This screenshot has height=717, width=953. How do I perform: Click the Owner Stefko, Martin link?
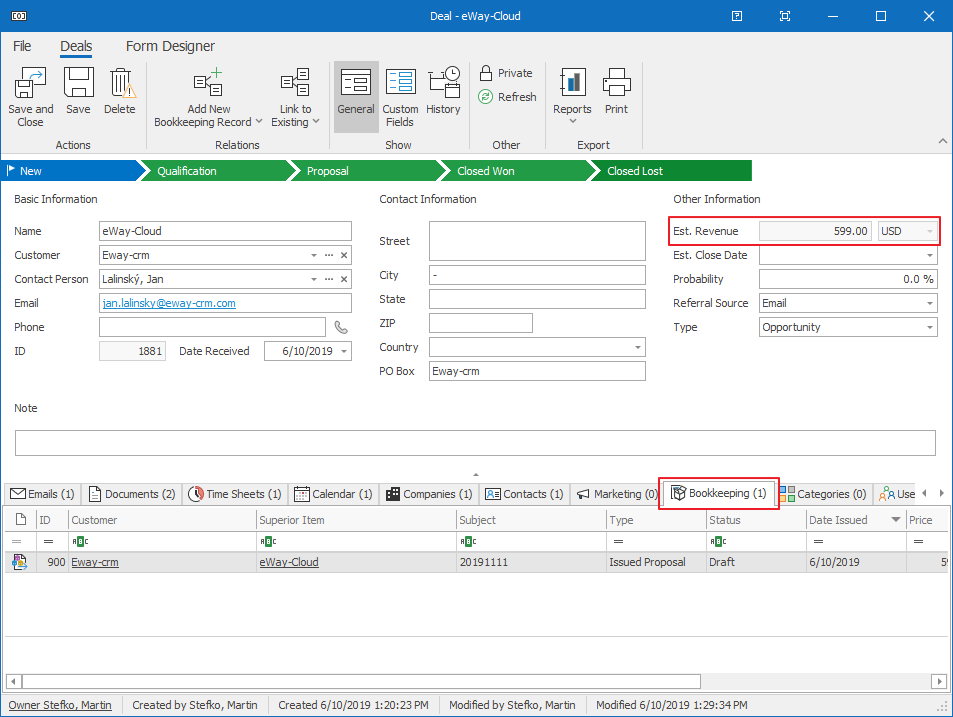click(60, 705)
